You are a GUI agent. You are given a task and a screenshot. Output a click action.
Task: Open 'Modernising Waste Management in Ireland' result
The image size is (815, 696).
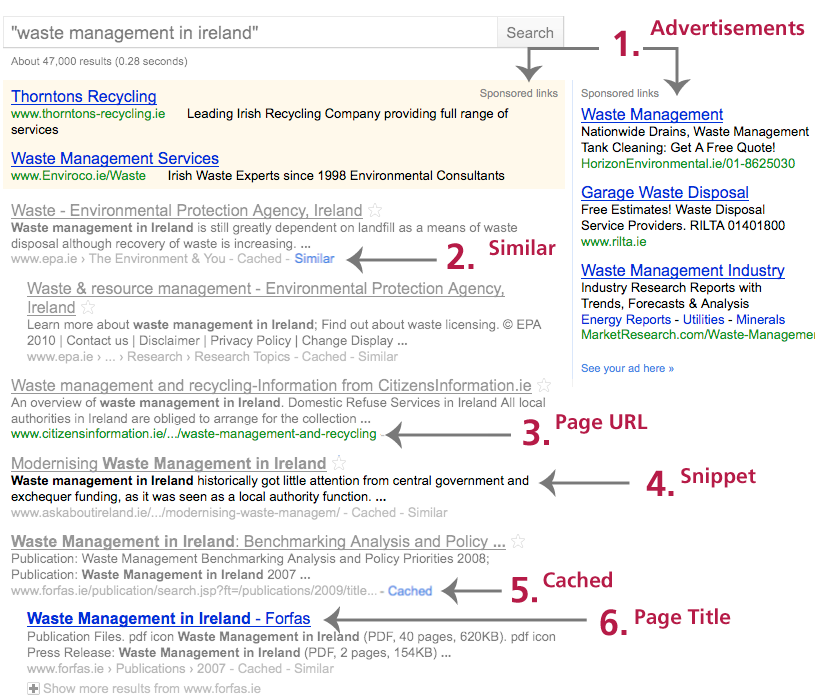tap(168, 463)
